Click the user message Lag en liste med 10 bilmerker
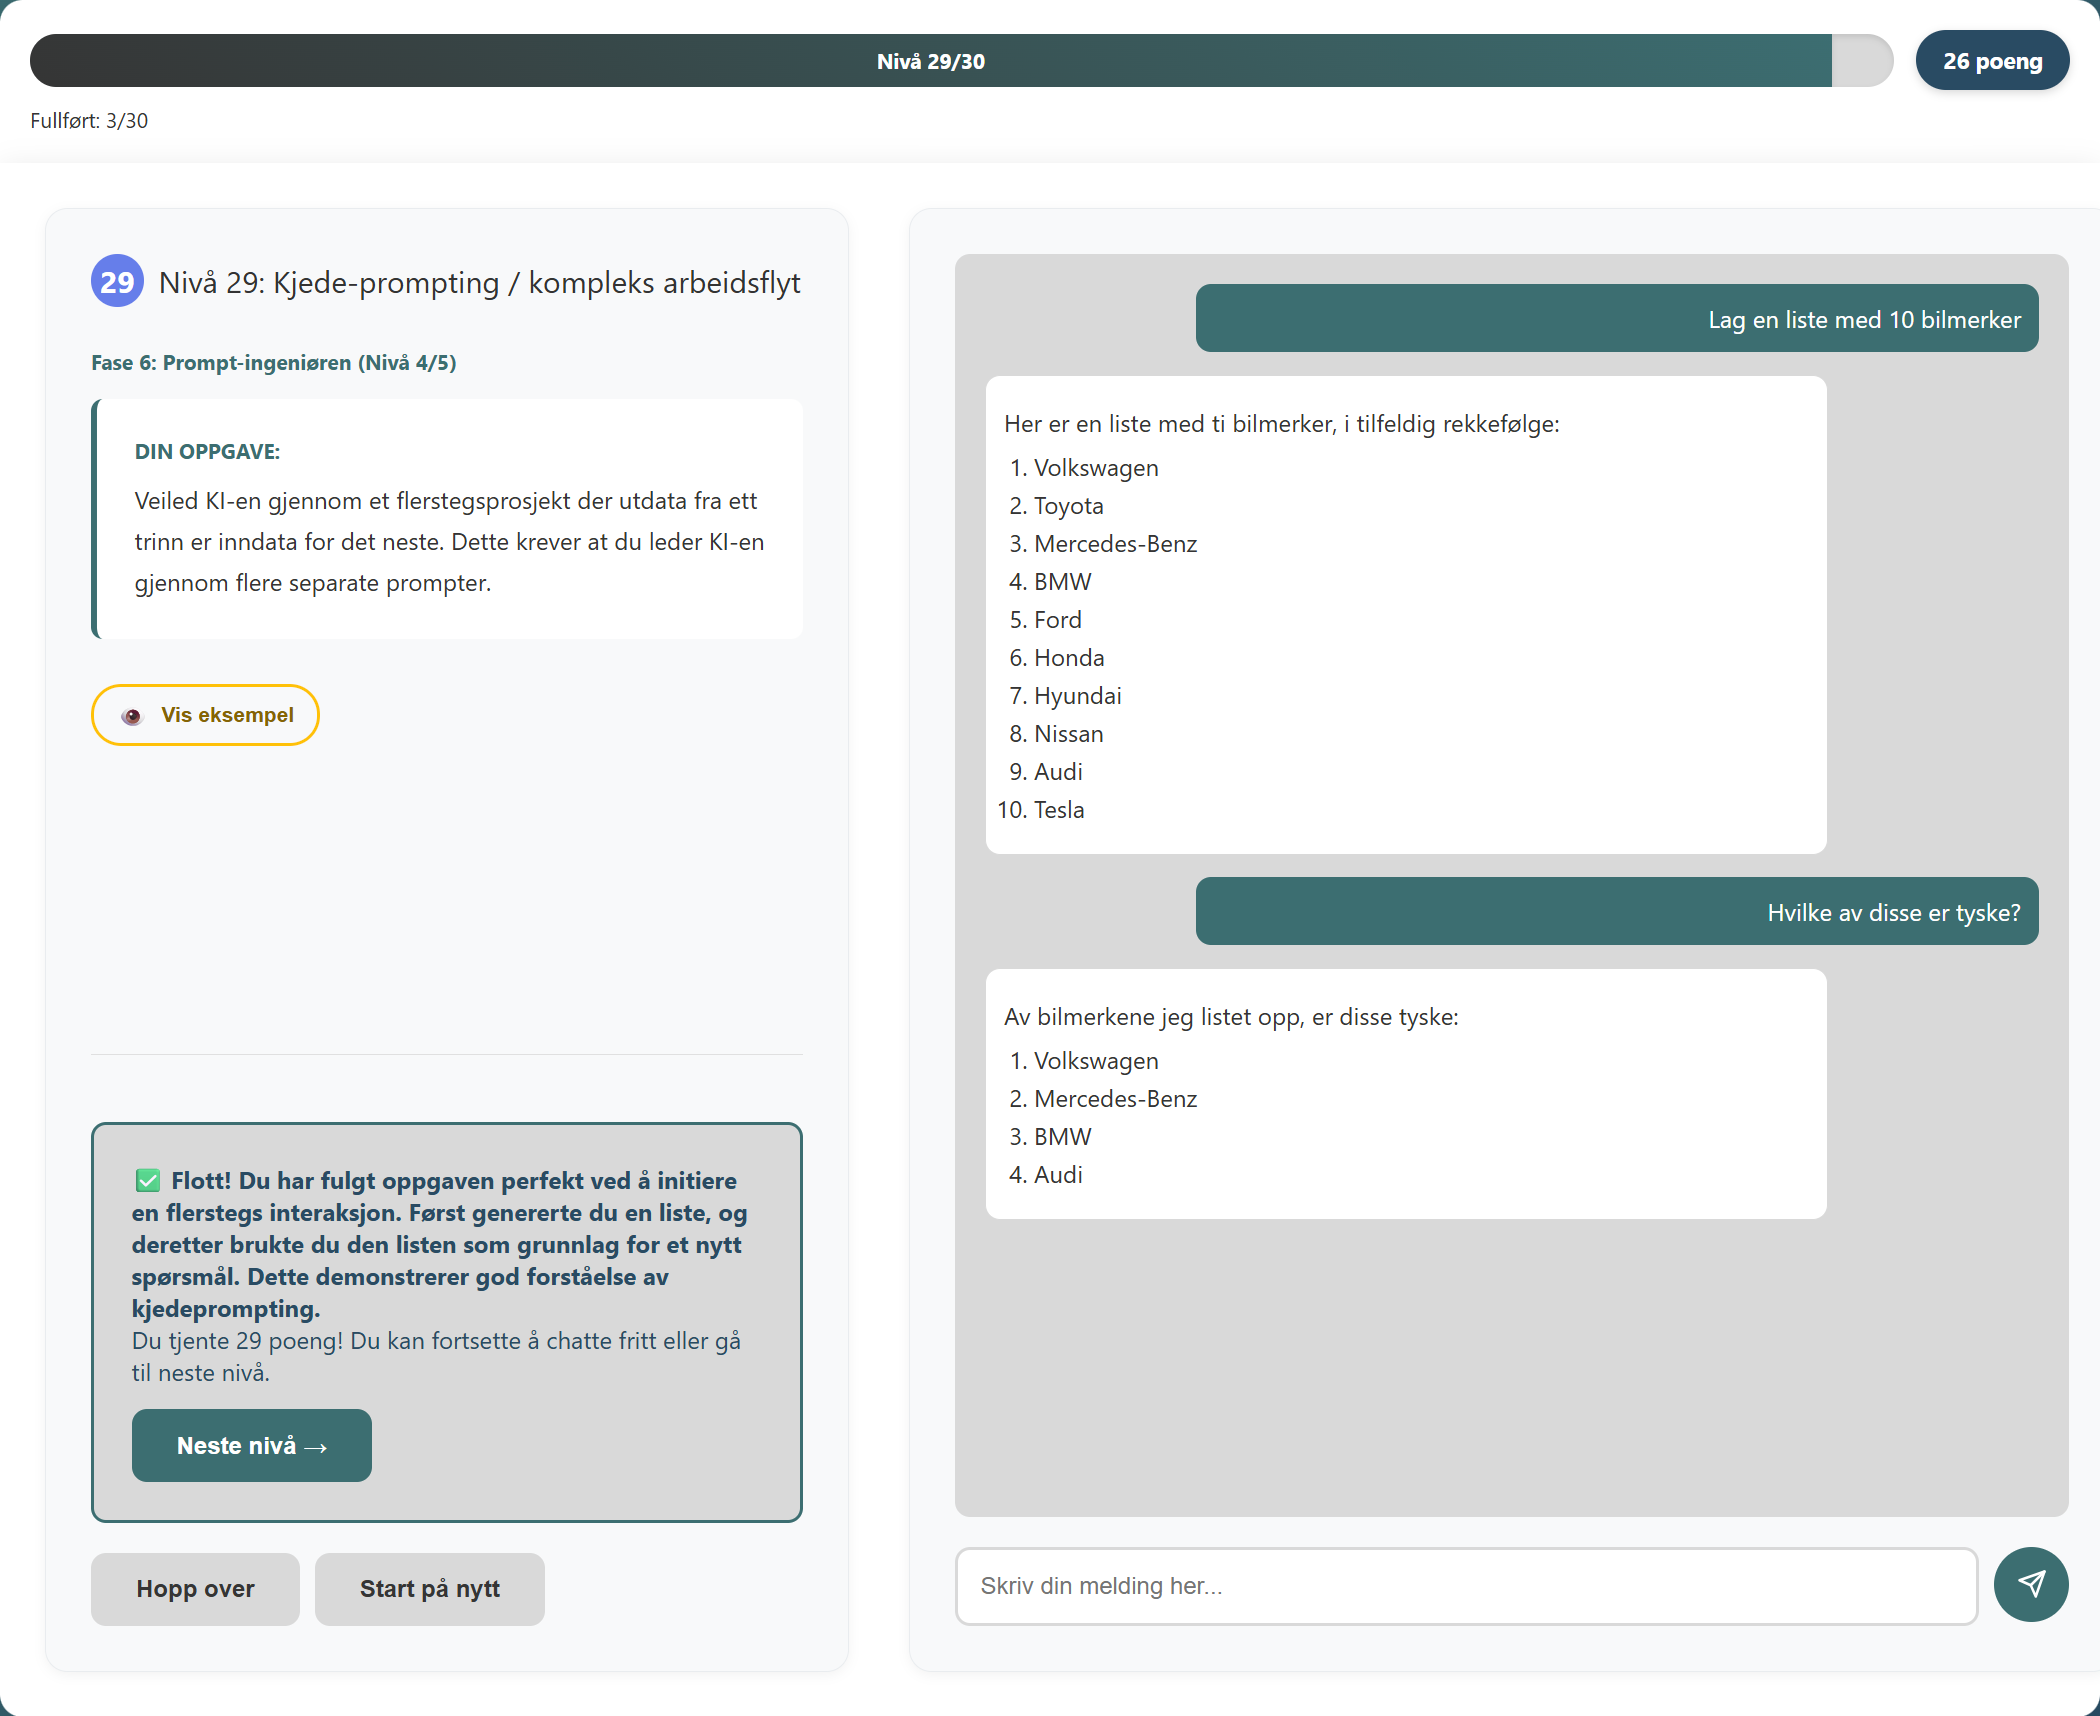 click(x=1617, y=319)
